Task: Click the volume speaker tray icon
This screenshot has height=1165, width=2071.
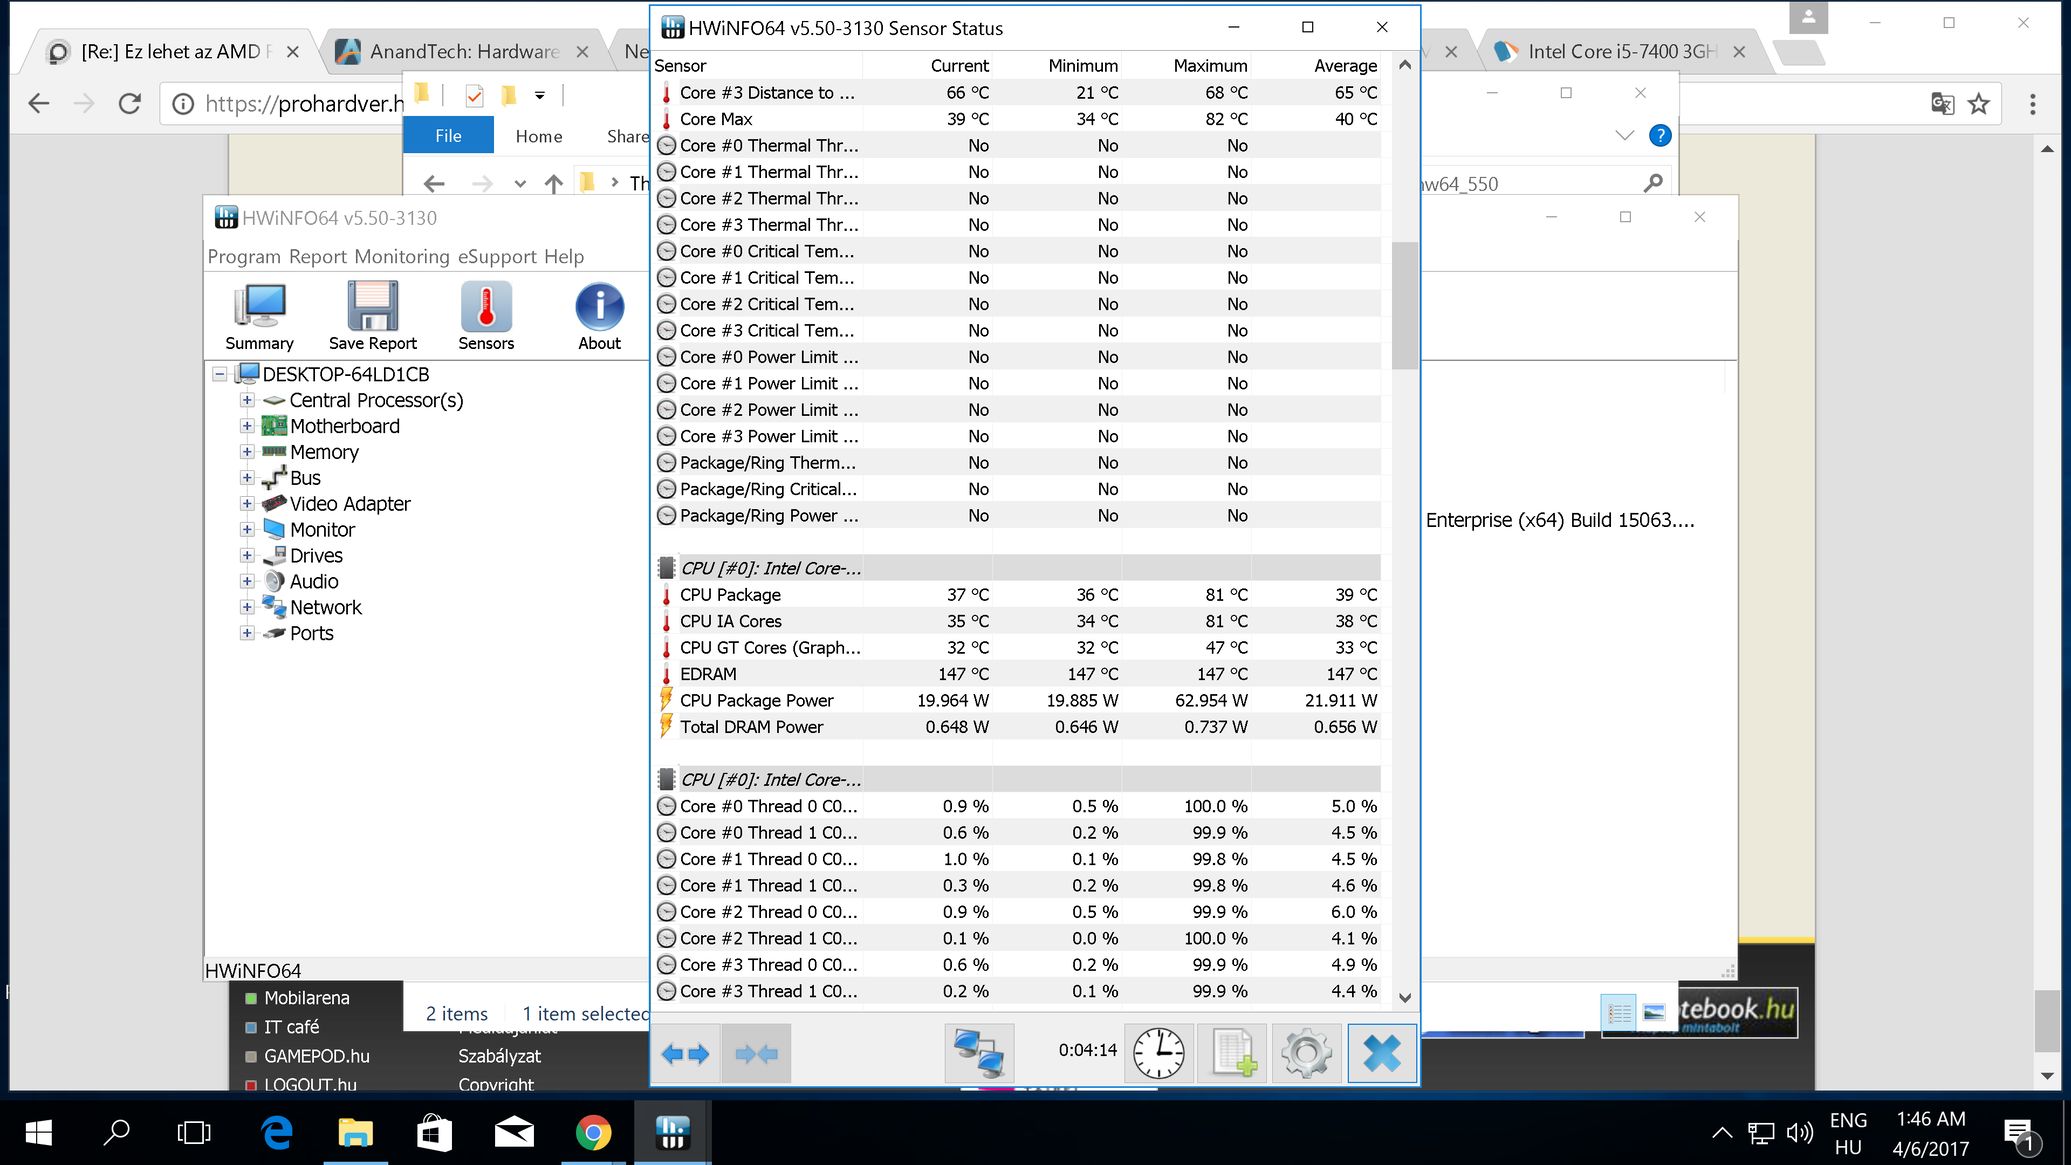Action: [x=1800, y=1133]
